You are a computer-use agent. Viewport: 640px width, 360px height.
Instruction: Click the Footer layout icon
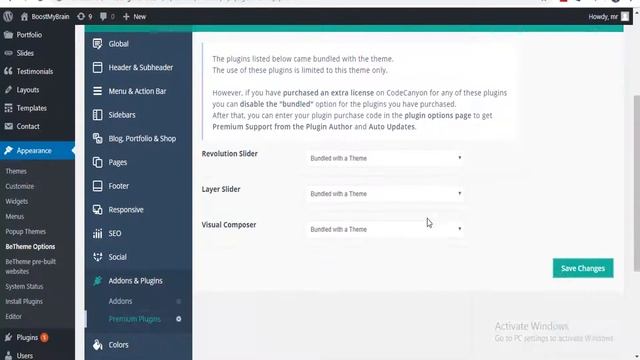tap(97, 186)
